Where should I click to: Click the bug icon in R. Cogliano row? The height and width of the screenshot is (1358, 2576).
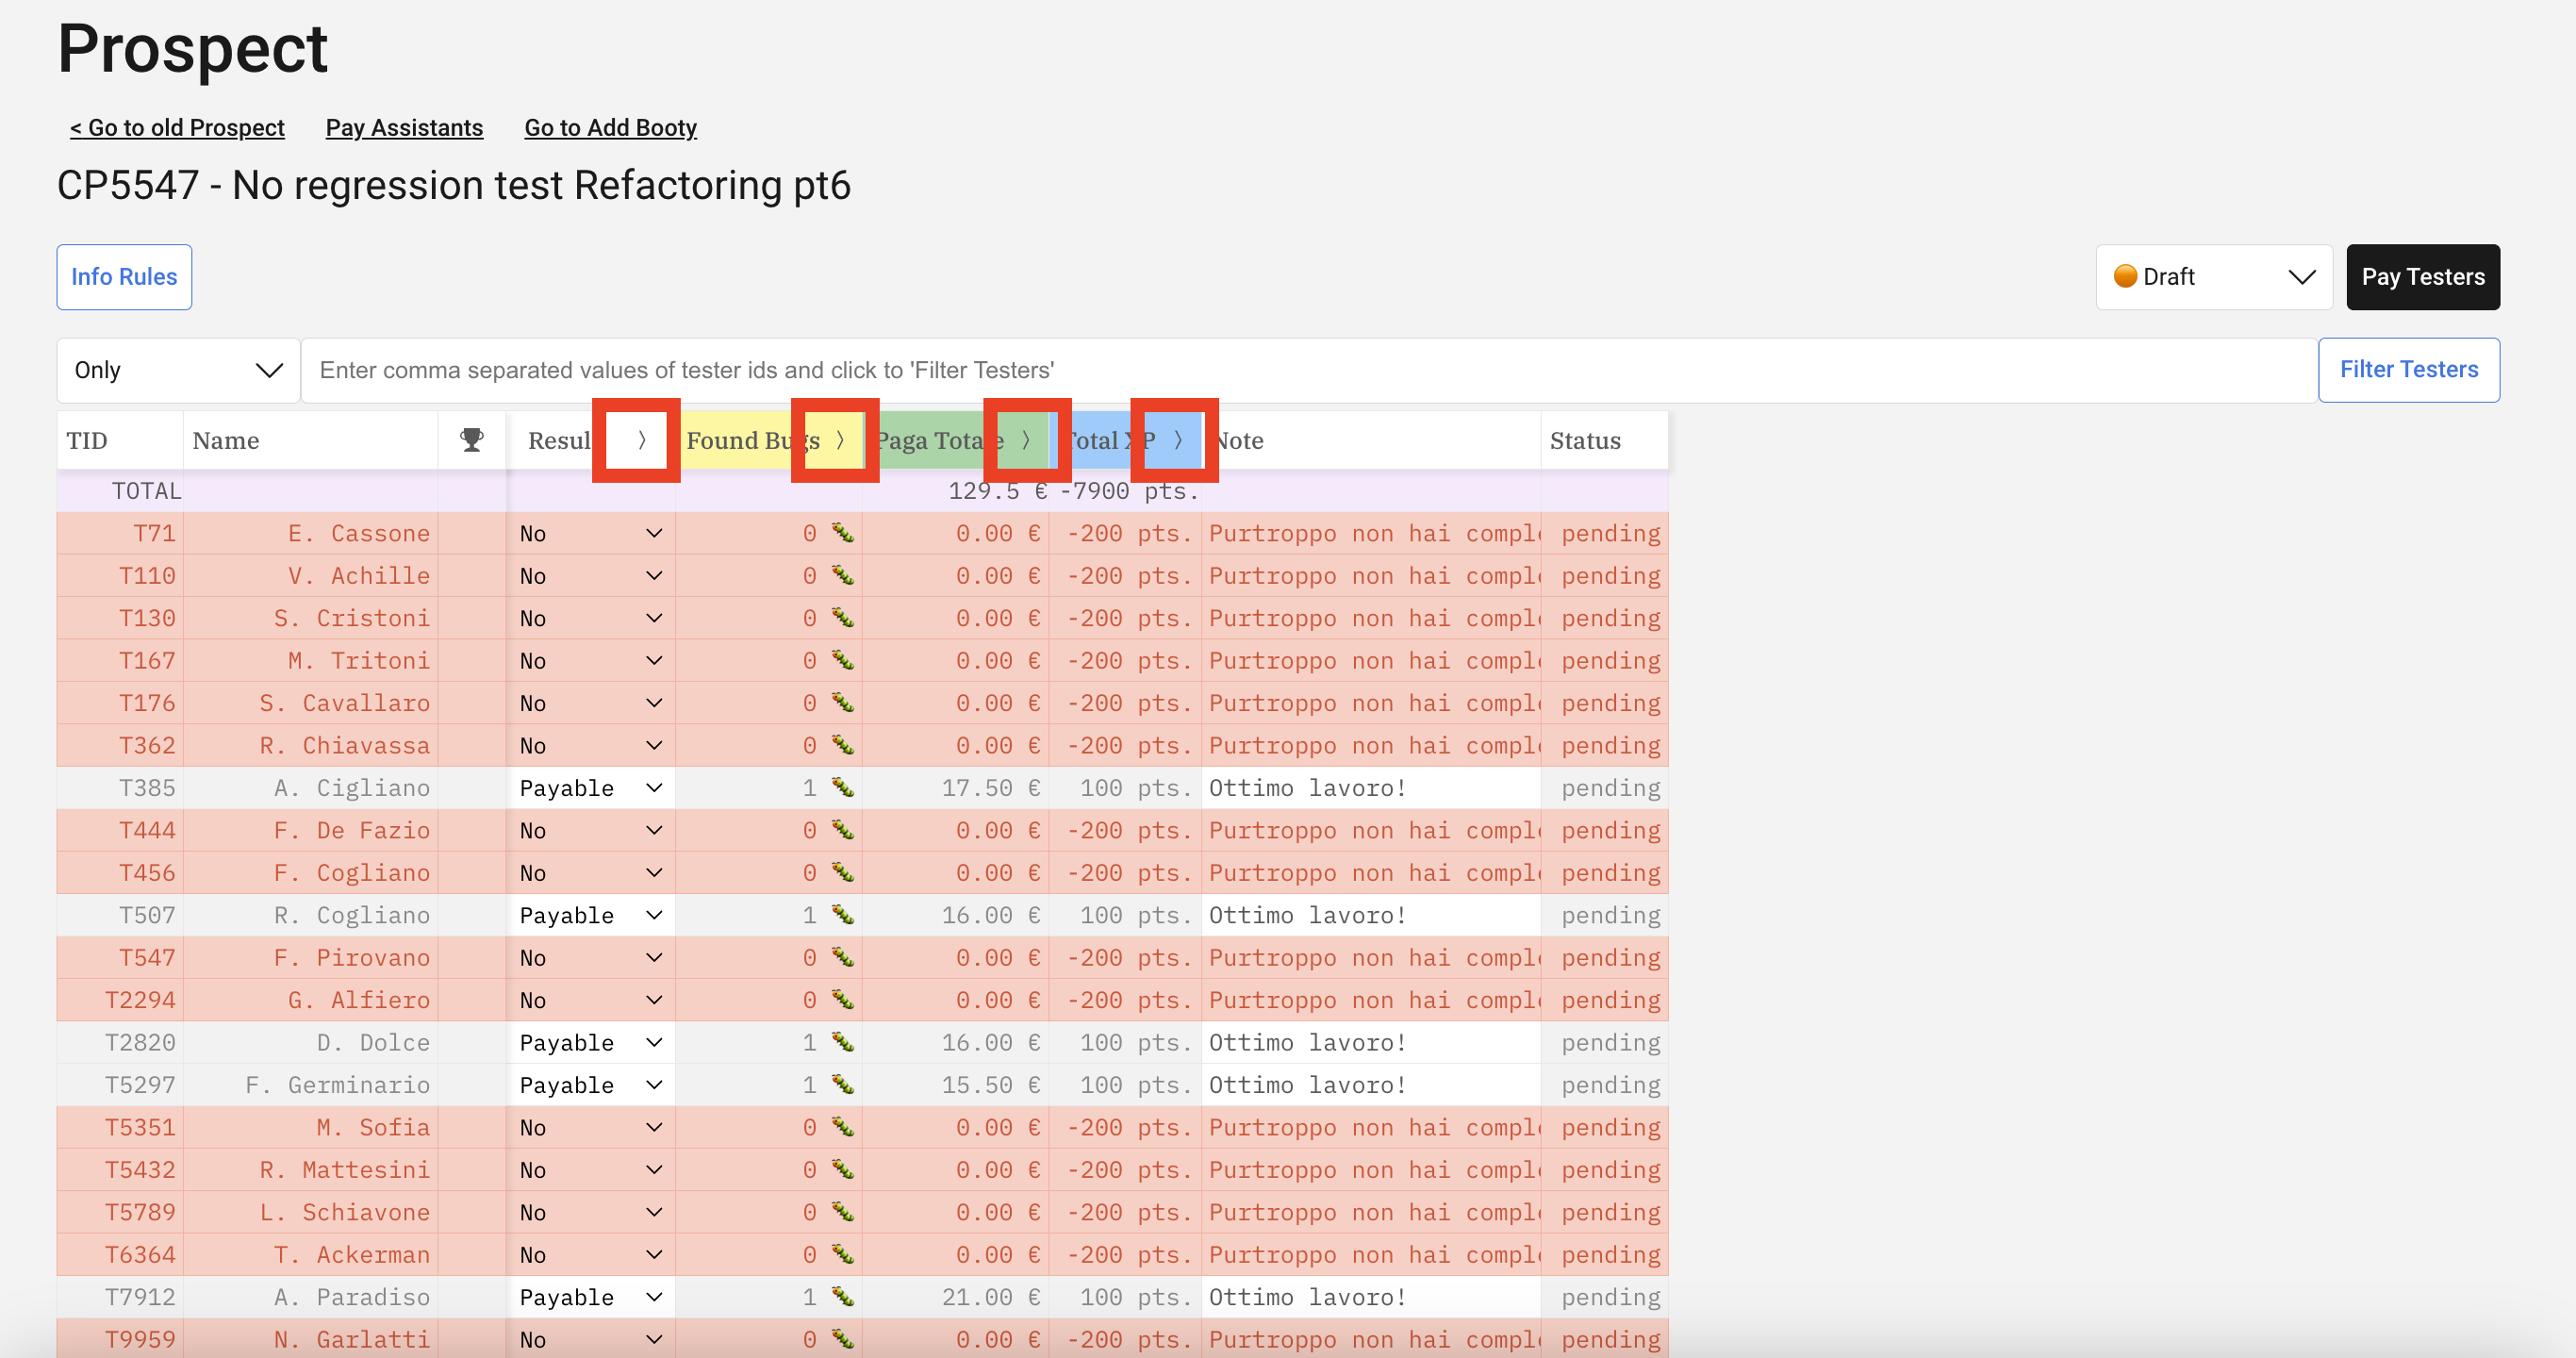point(843,915)
